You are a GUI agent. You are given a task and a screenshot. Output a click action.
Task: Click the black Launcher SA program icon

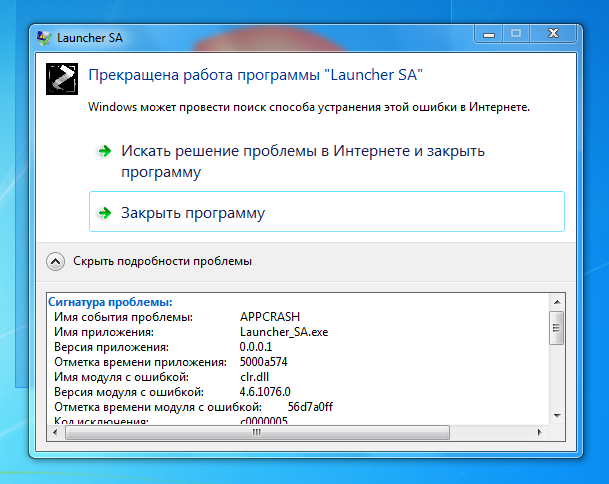62,79
